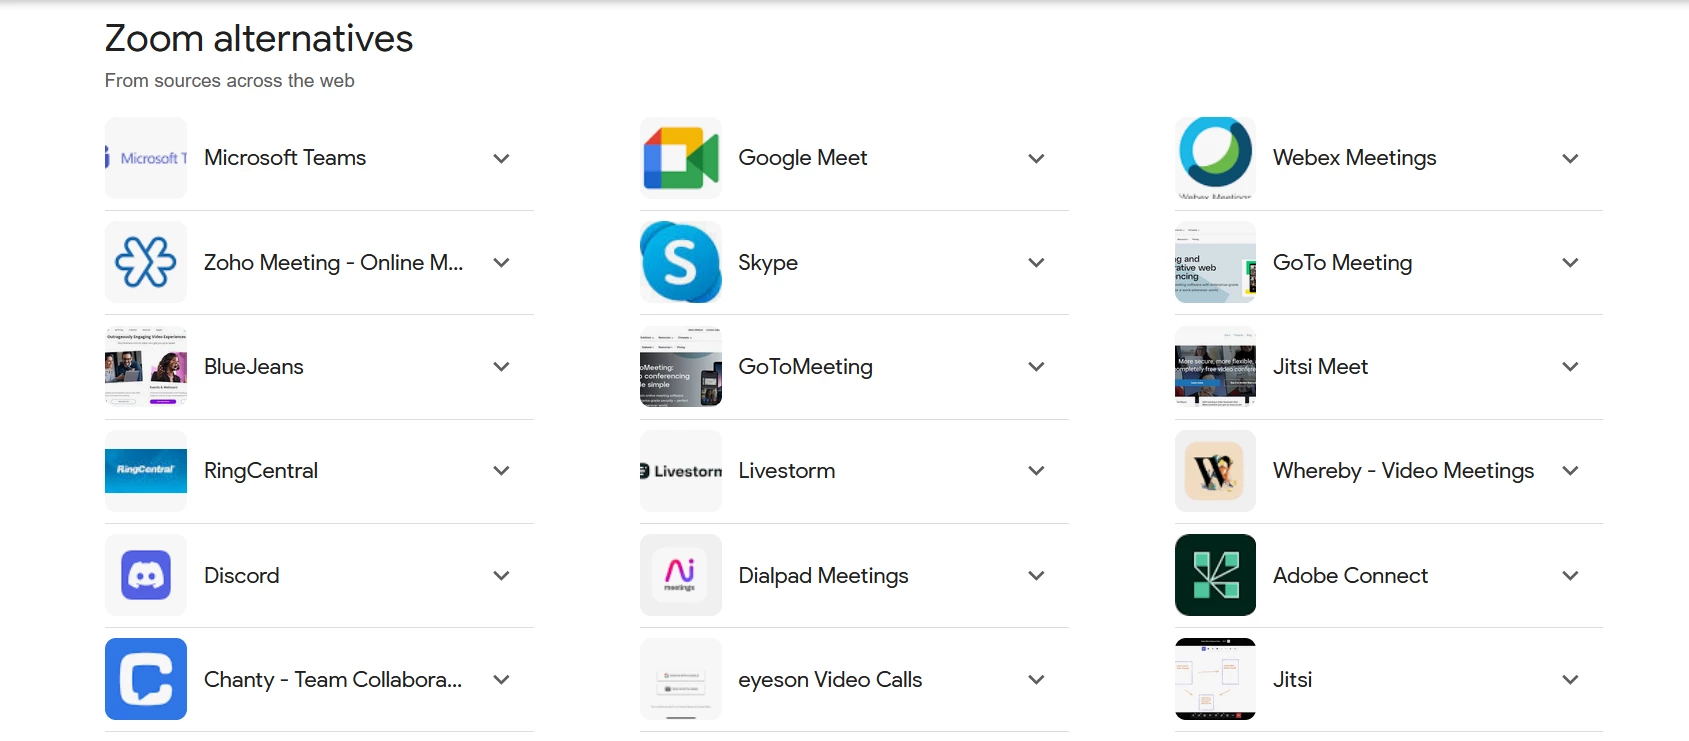Open the Jitsi Meet screenshot thumbnail
The image size is (1689, 741).
(x=1215, y=366)
